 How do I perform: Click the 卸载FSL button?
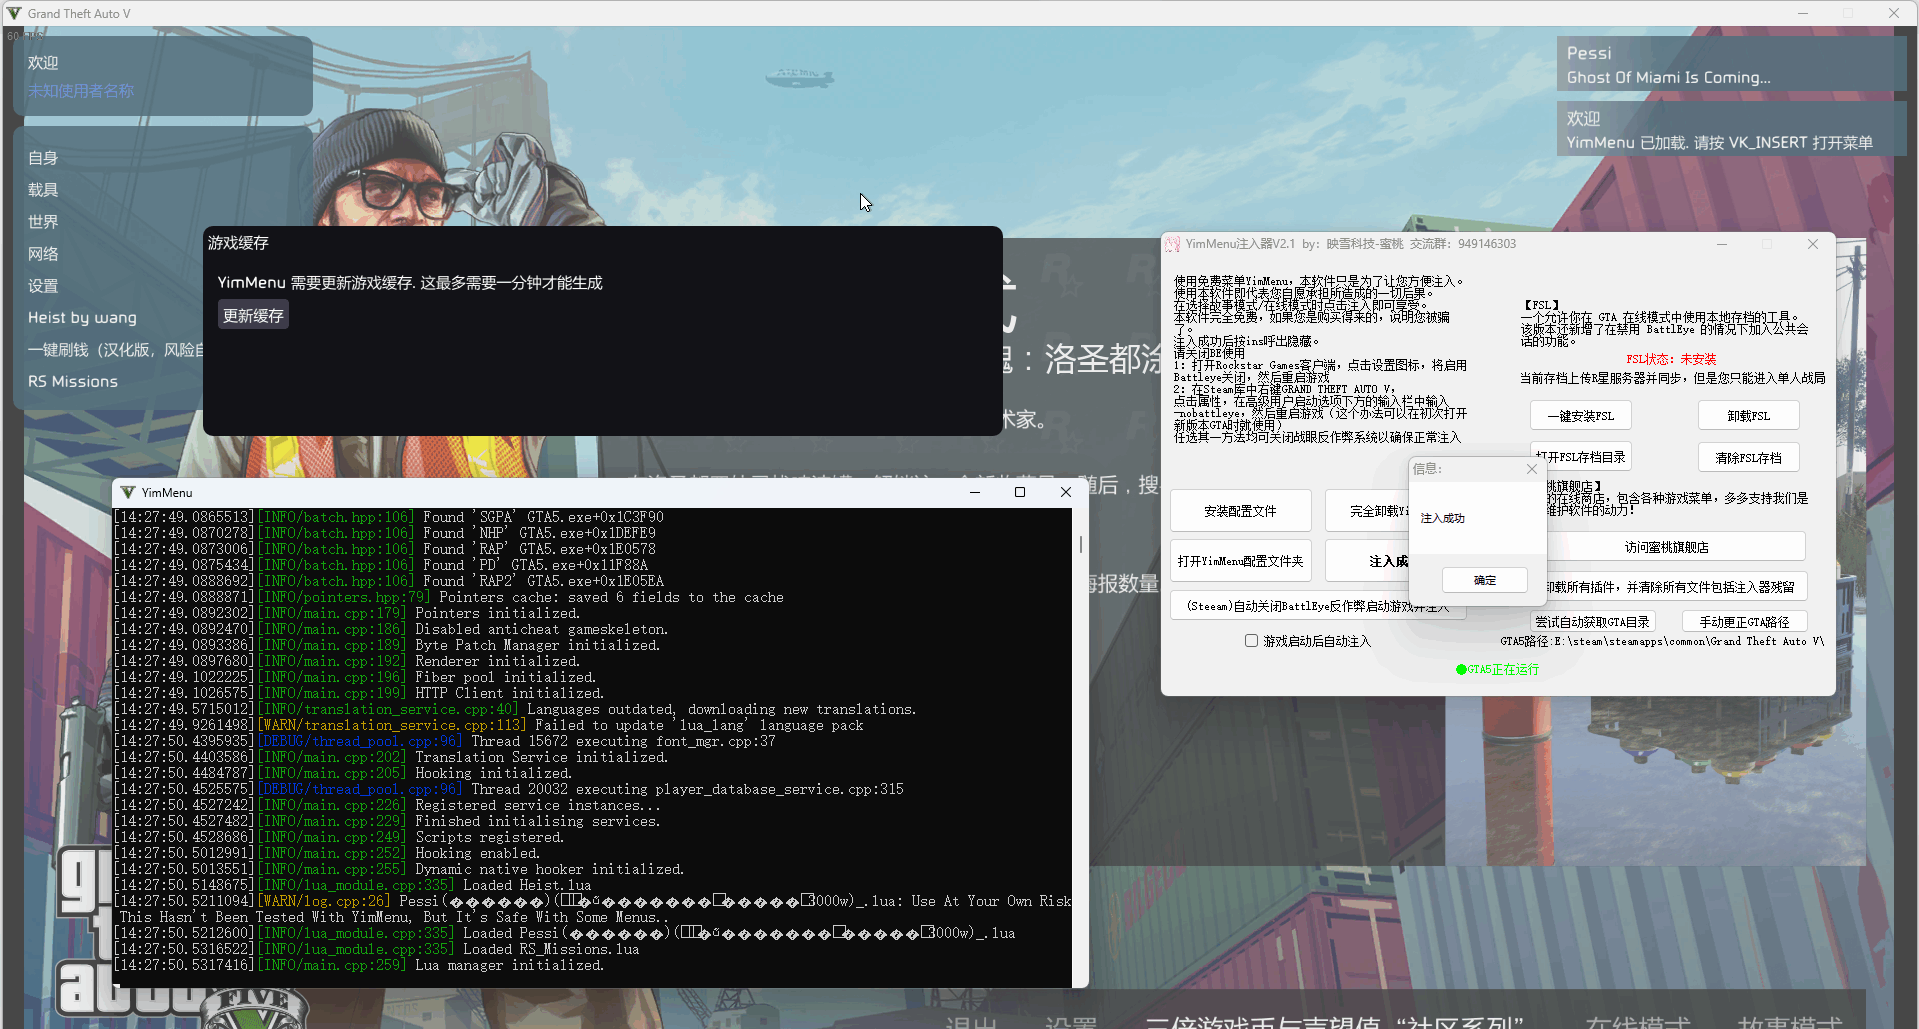[1748, 416]
